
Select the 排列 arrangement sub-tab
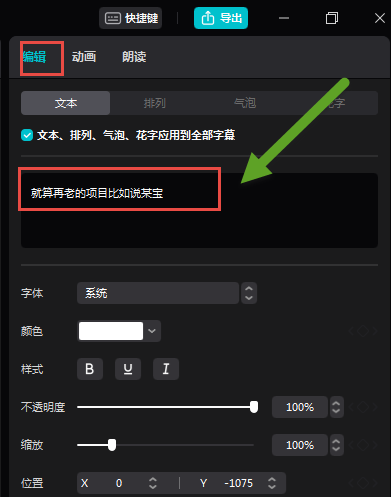155,103
